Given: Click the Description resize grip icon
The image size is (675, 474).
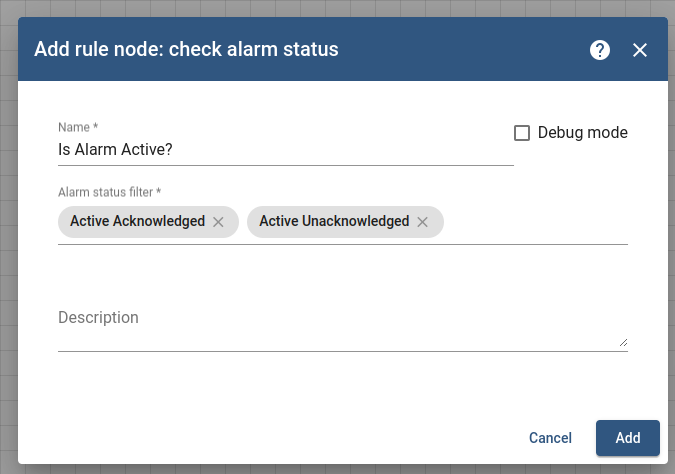Looking at the screenshot, I should [623, 343].
